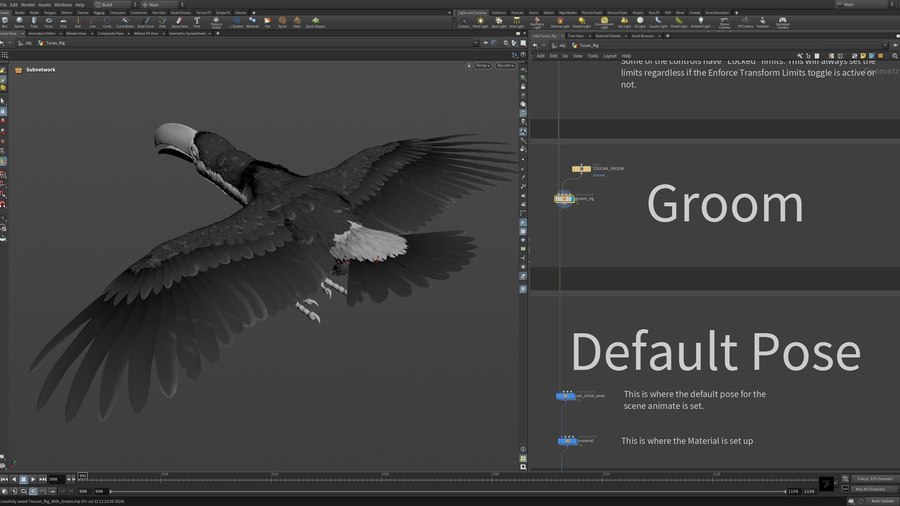Select the Grid shelf tool
Image resolution: width=900 pixels, height=506 pixels.
[x=63, y=22]
